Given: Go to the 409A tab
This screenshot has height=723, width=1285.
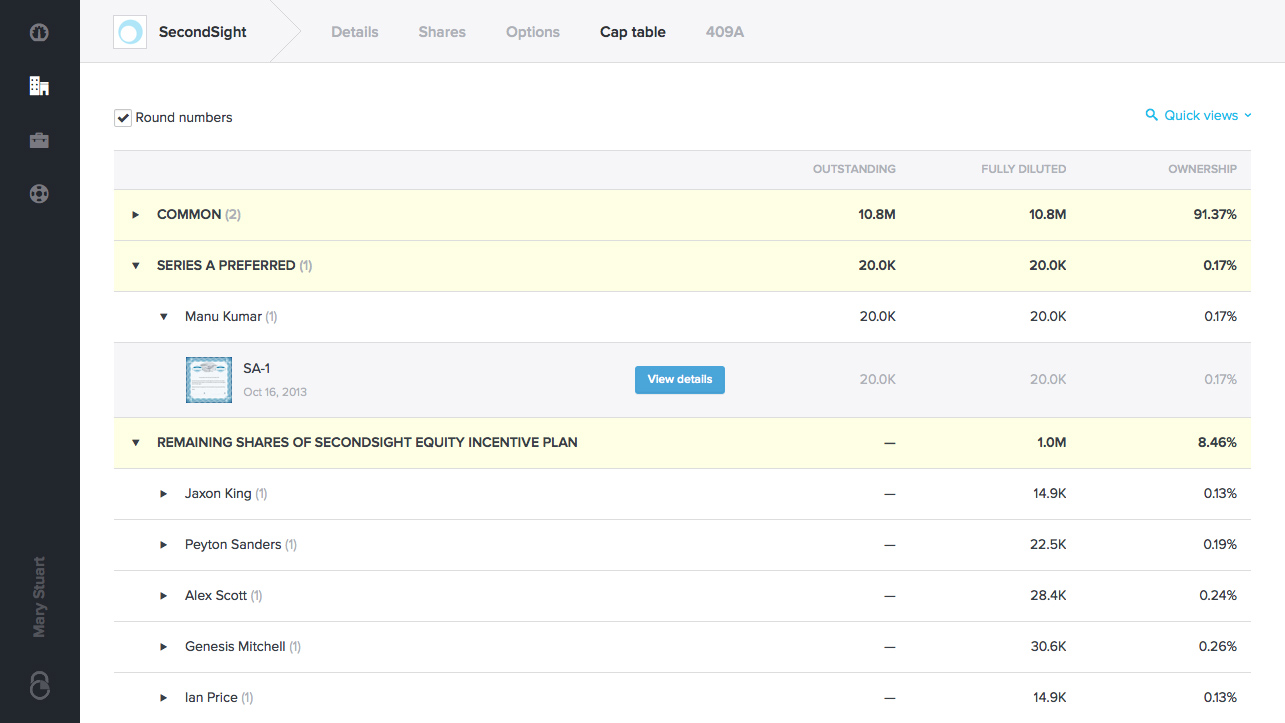Looking at the screenshot, I should (x=725, y=32).
